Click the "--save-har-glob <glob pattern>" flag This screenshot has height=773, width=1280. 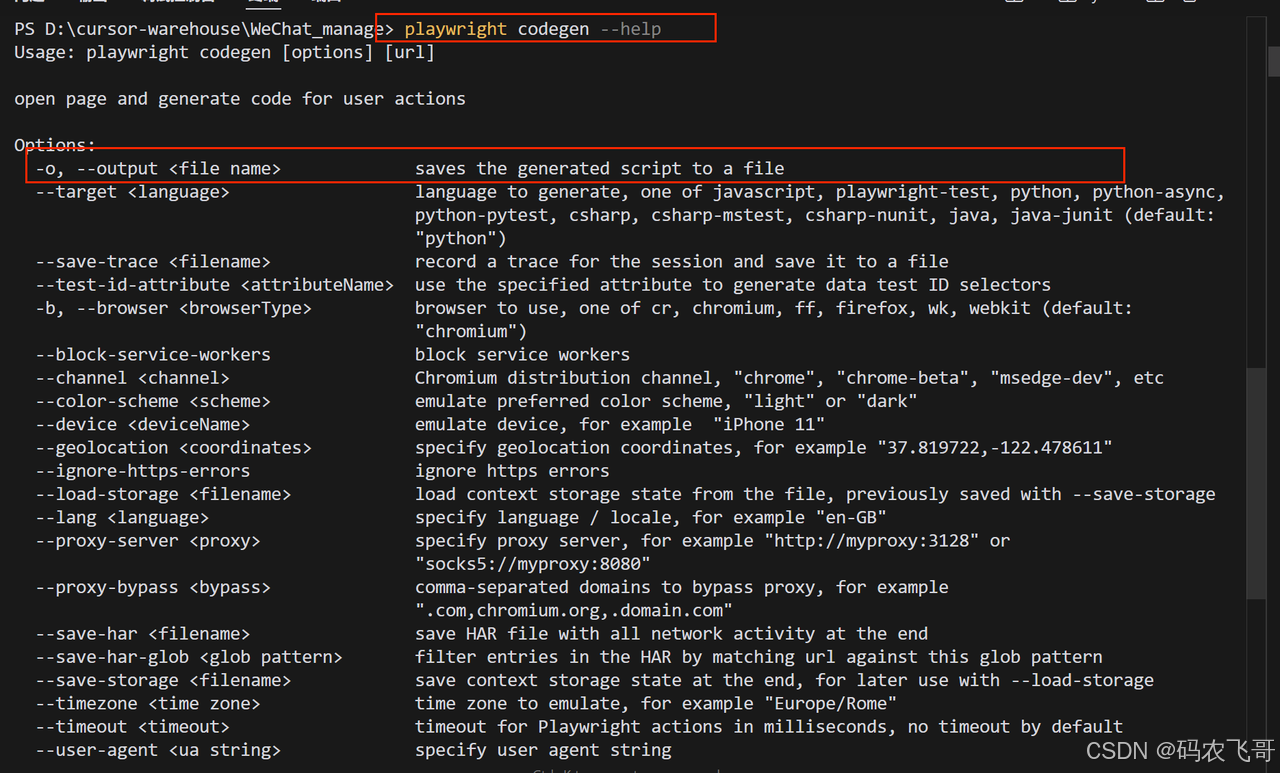[x=189, y=657]
